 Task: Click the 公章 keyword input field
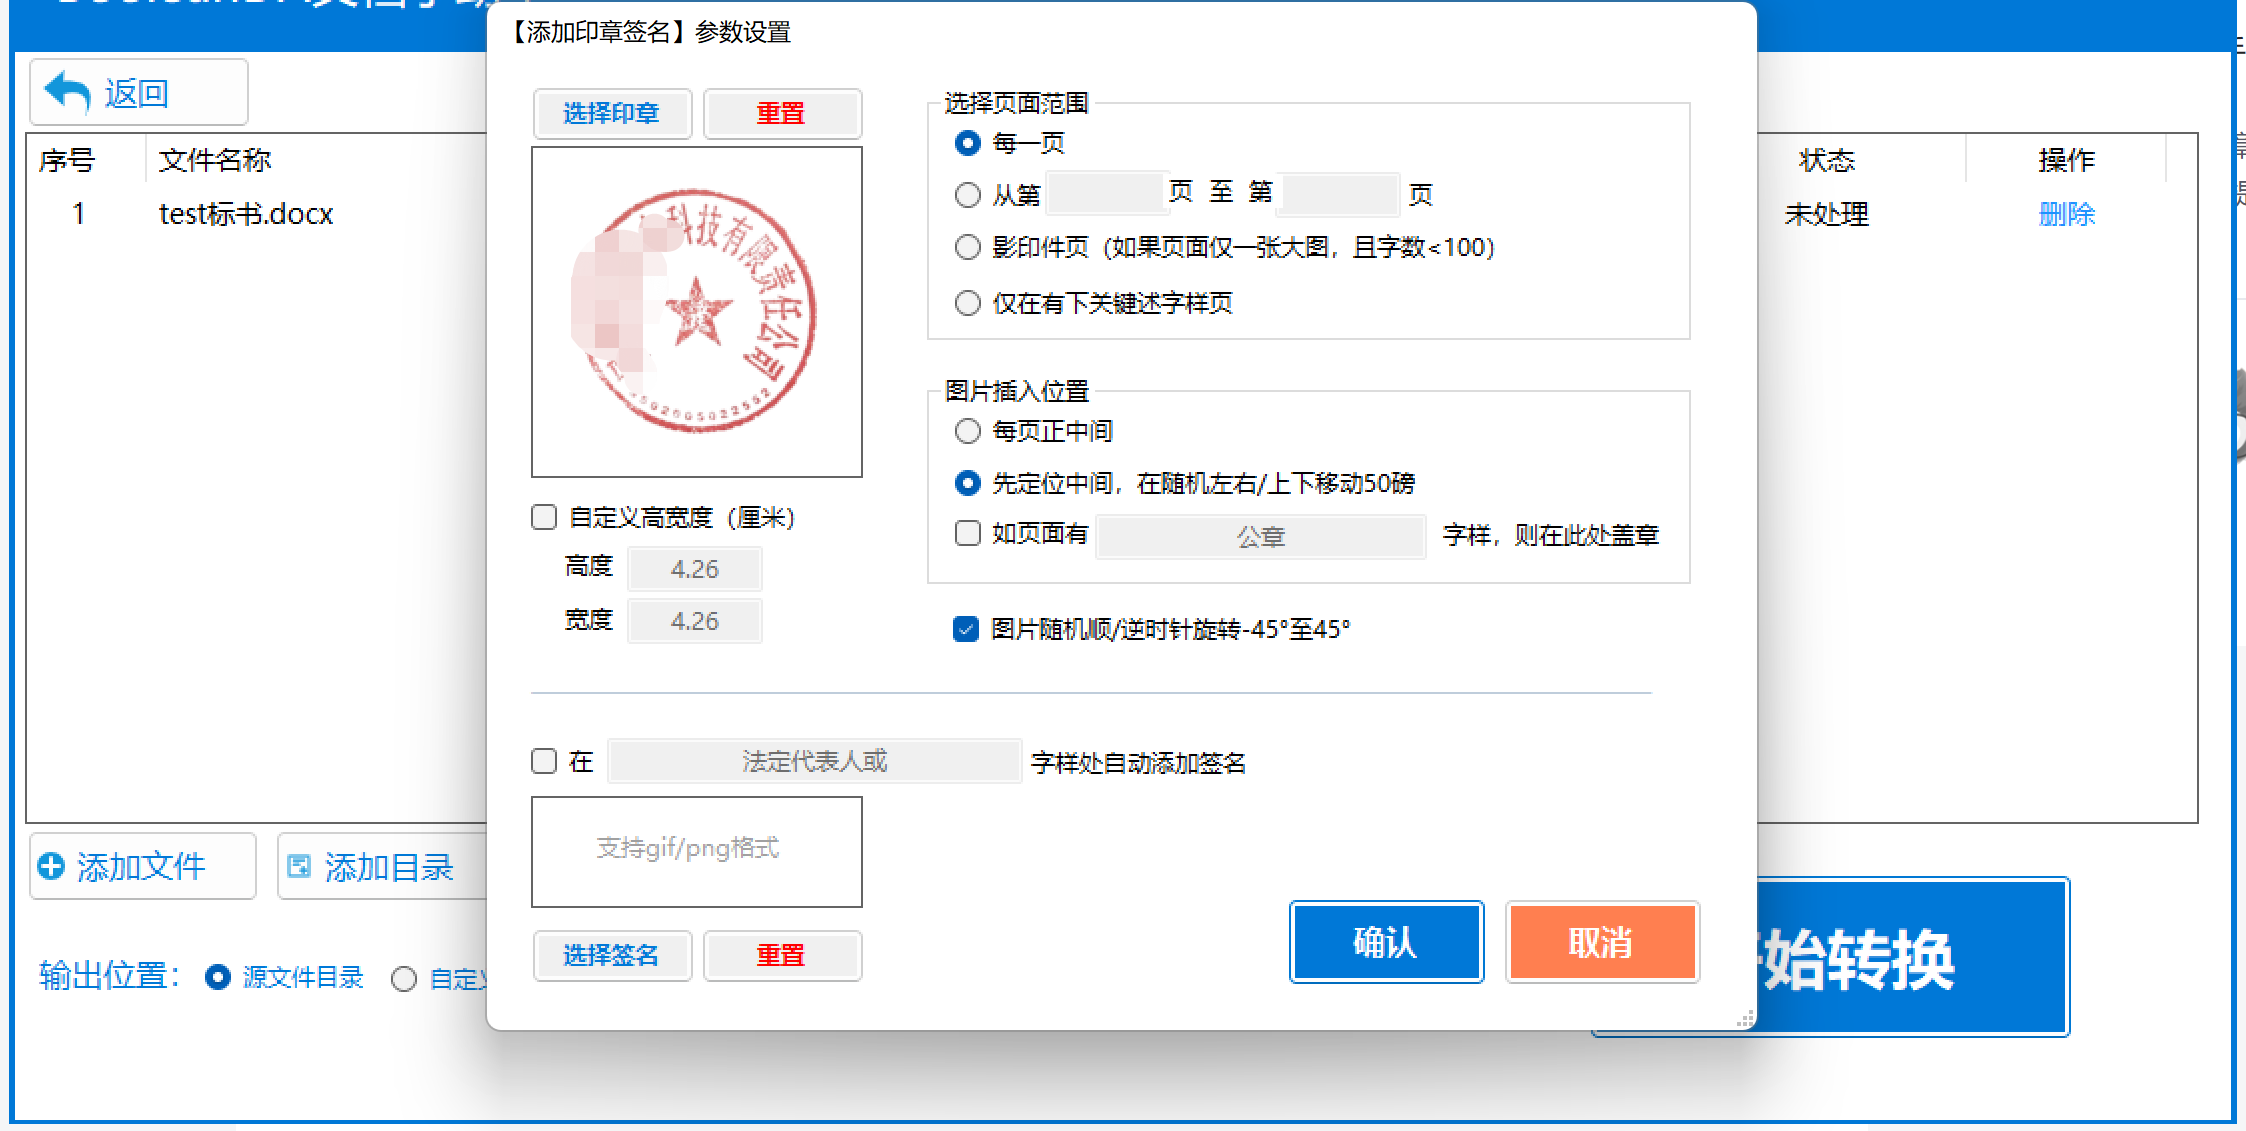click(1260, 537)
